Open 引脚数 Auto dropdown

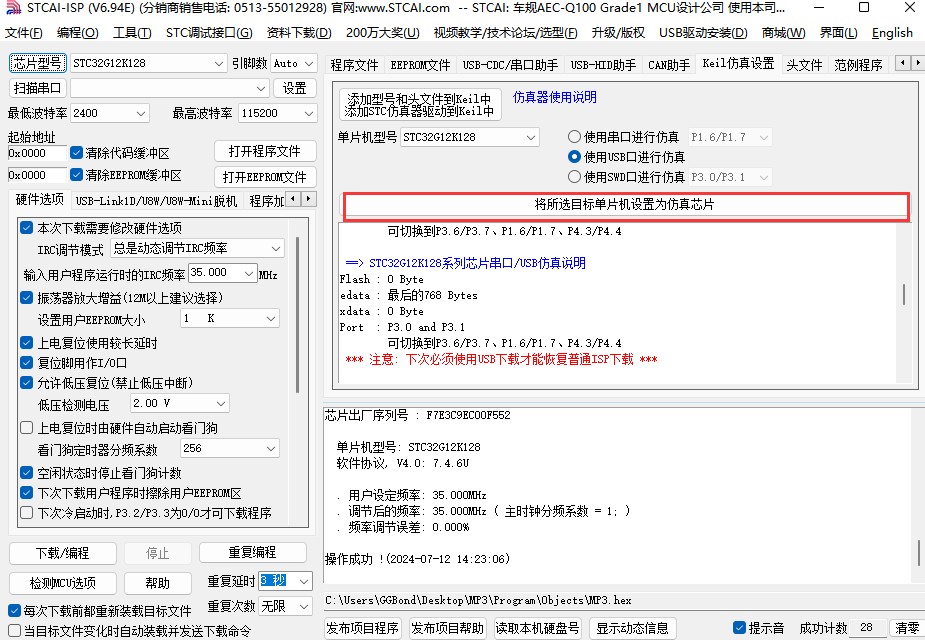(294, 63)
